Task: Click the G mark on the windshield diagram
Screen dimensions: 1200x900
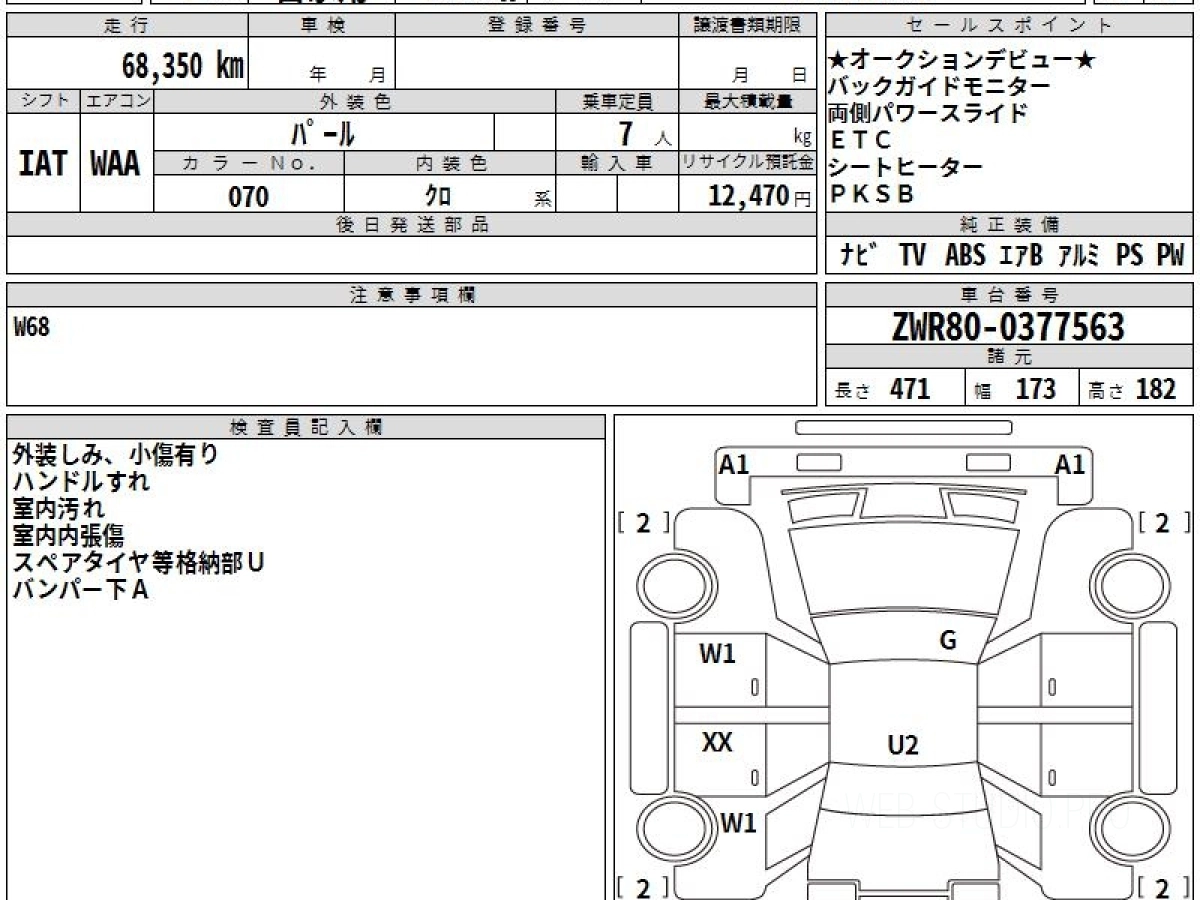Action: tap(948, 641)
